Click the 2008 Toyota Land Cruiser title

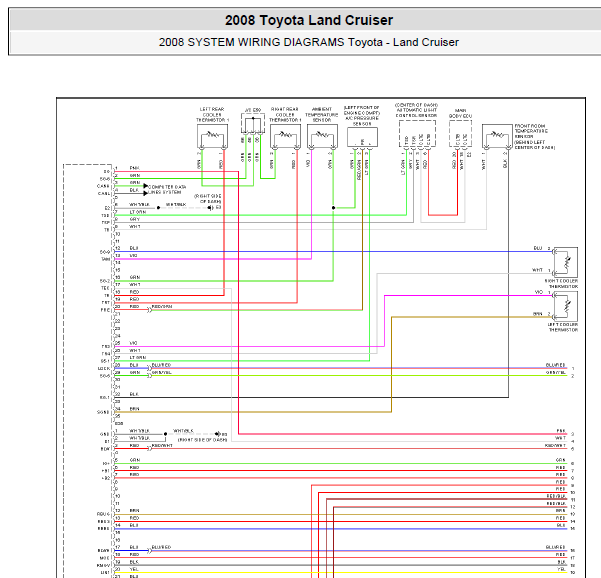pyautogui.click(x=309, y=20)
